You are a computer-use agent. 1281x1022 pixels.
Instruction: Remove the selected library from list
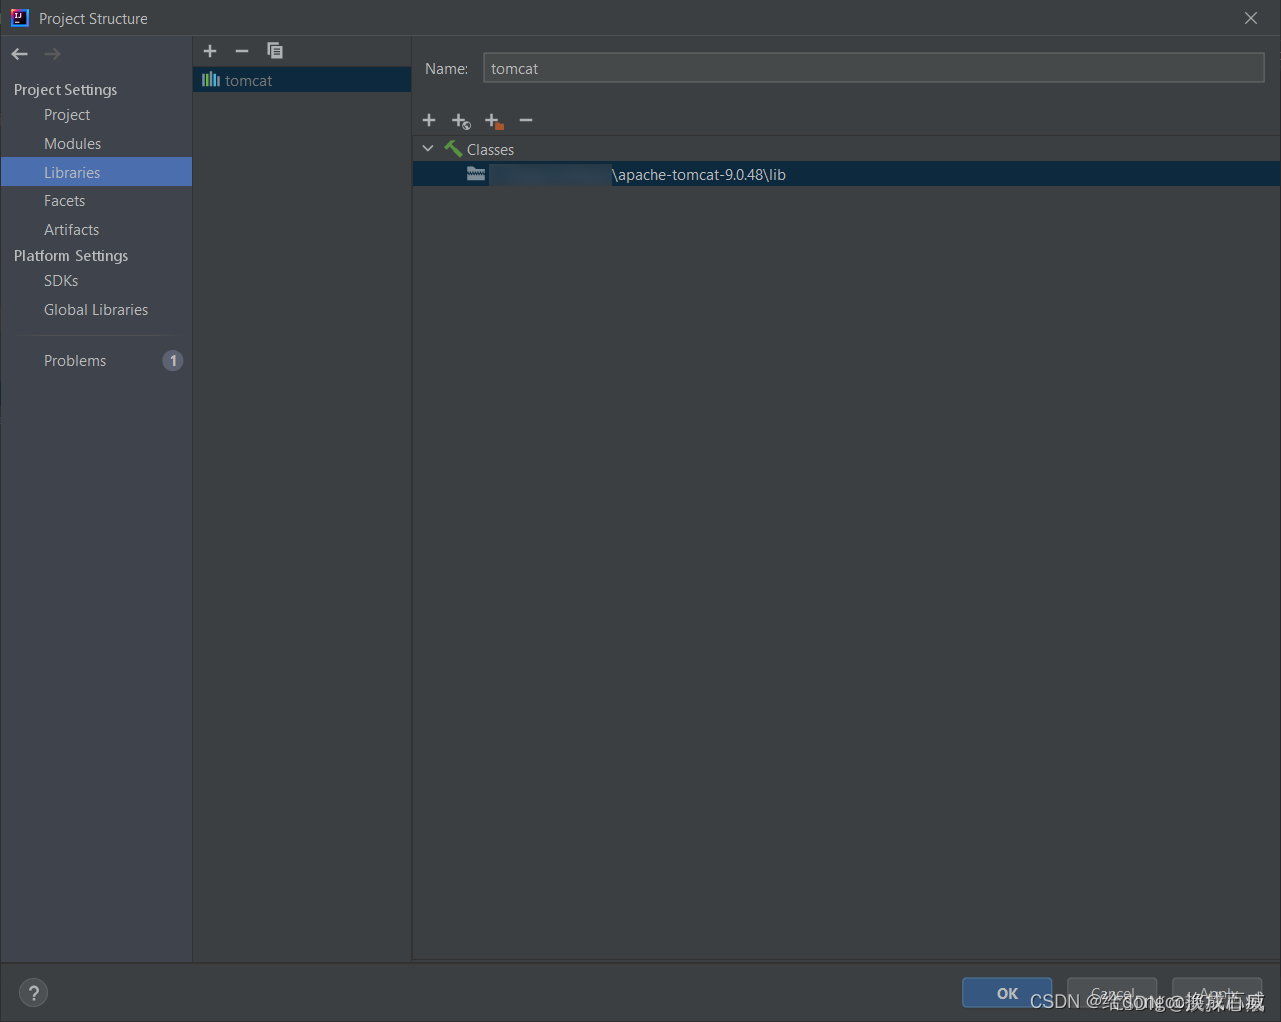[242, 51]
